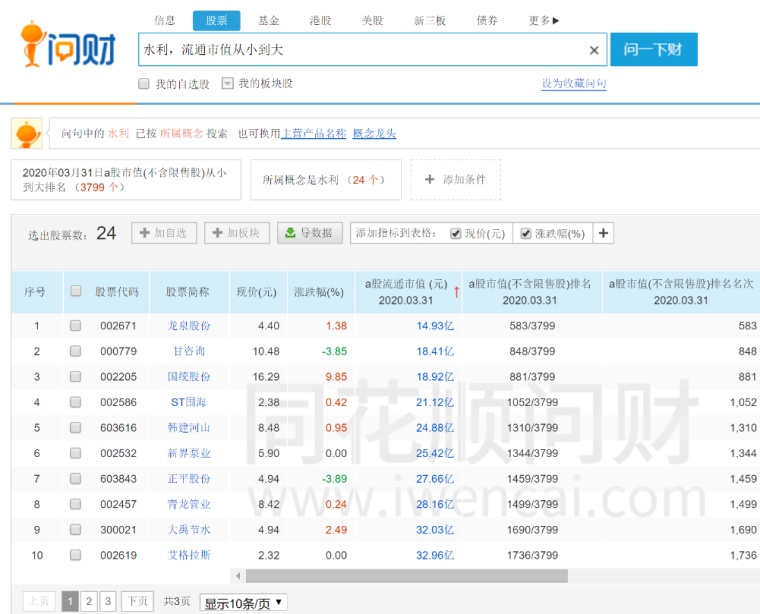The image size is (760, 614).
Task: Toggle 我的自选股 checkbox
Action: [143, 83]
